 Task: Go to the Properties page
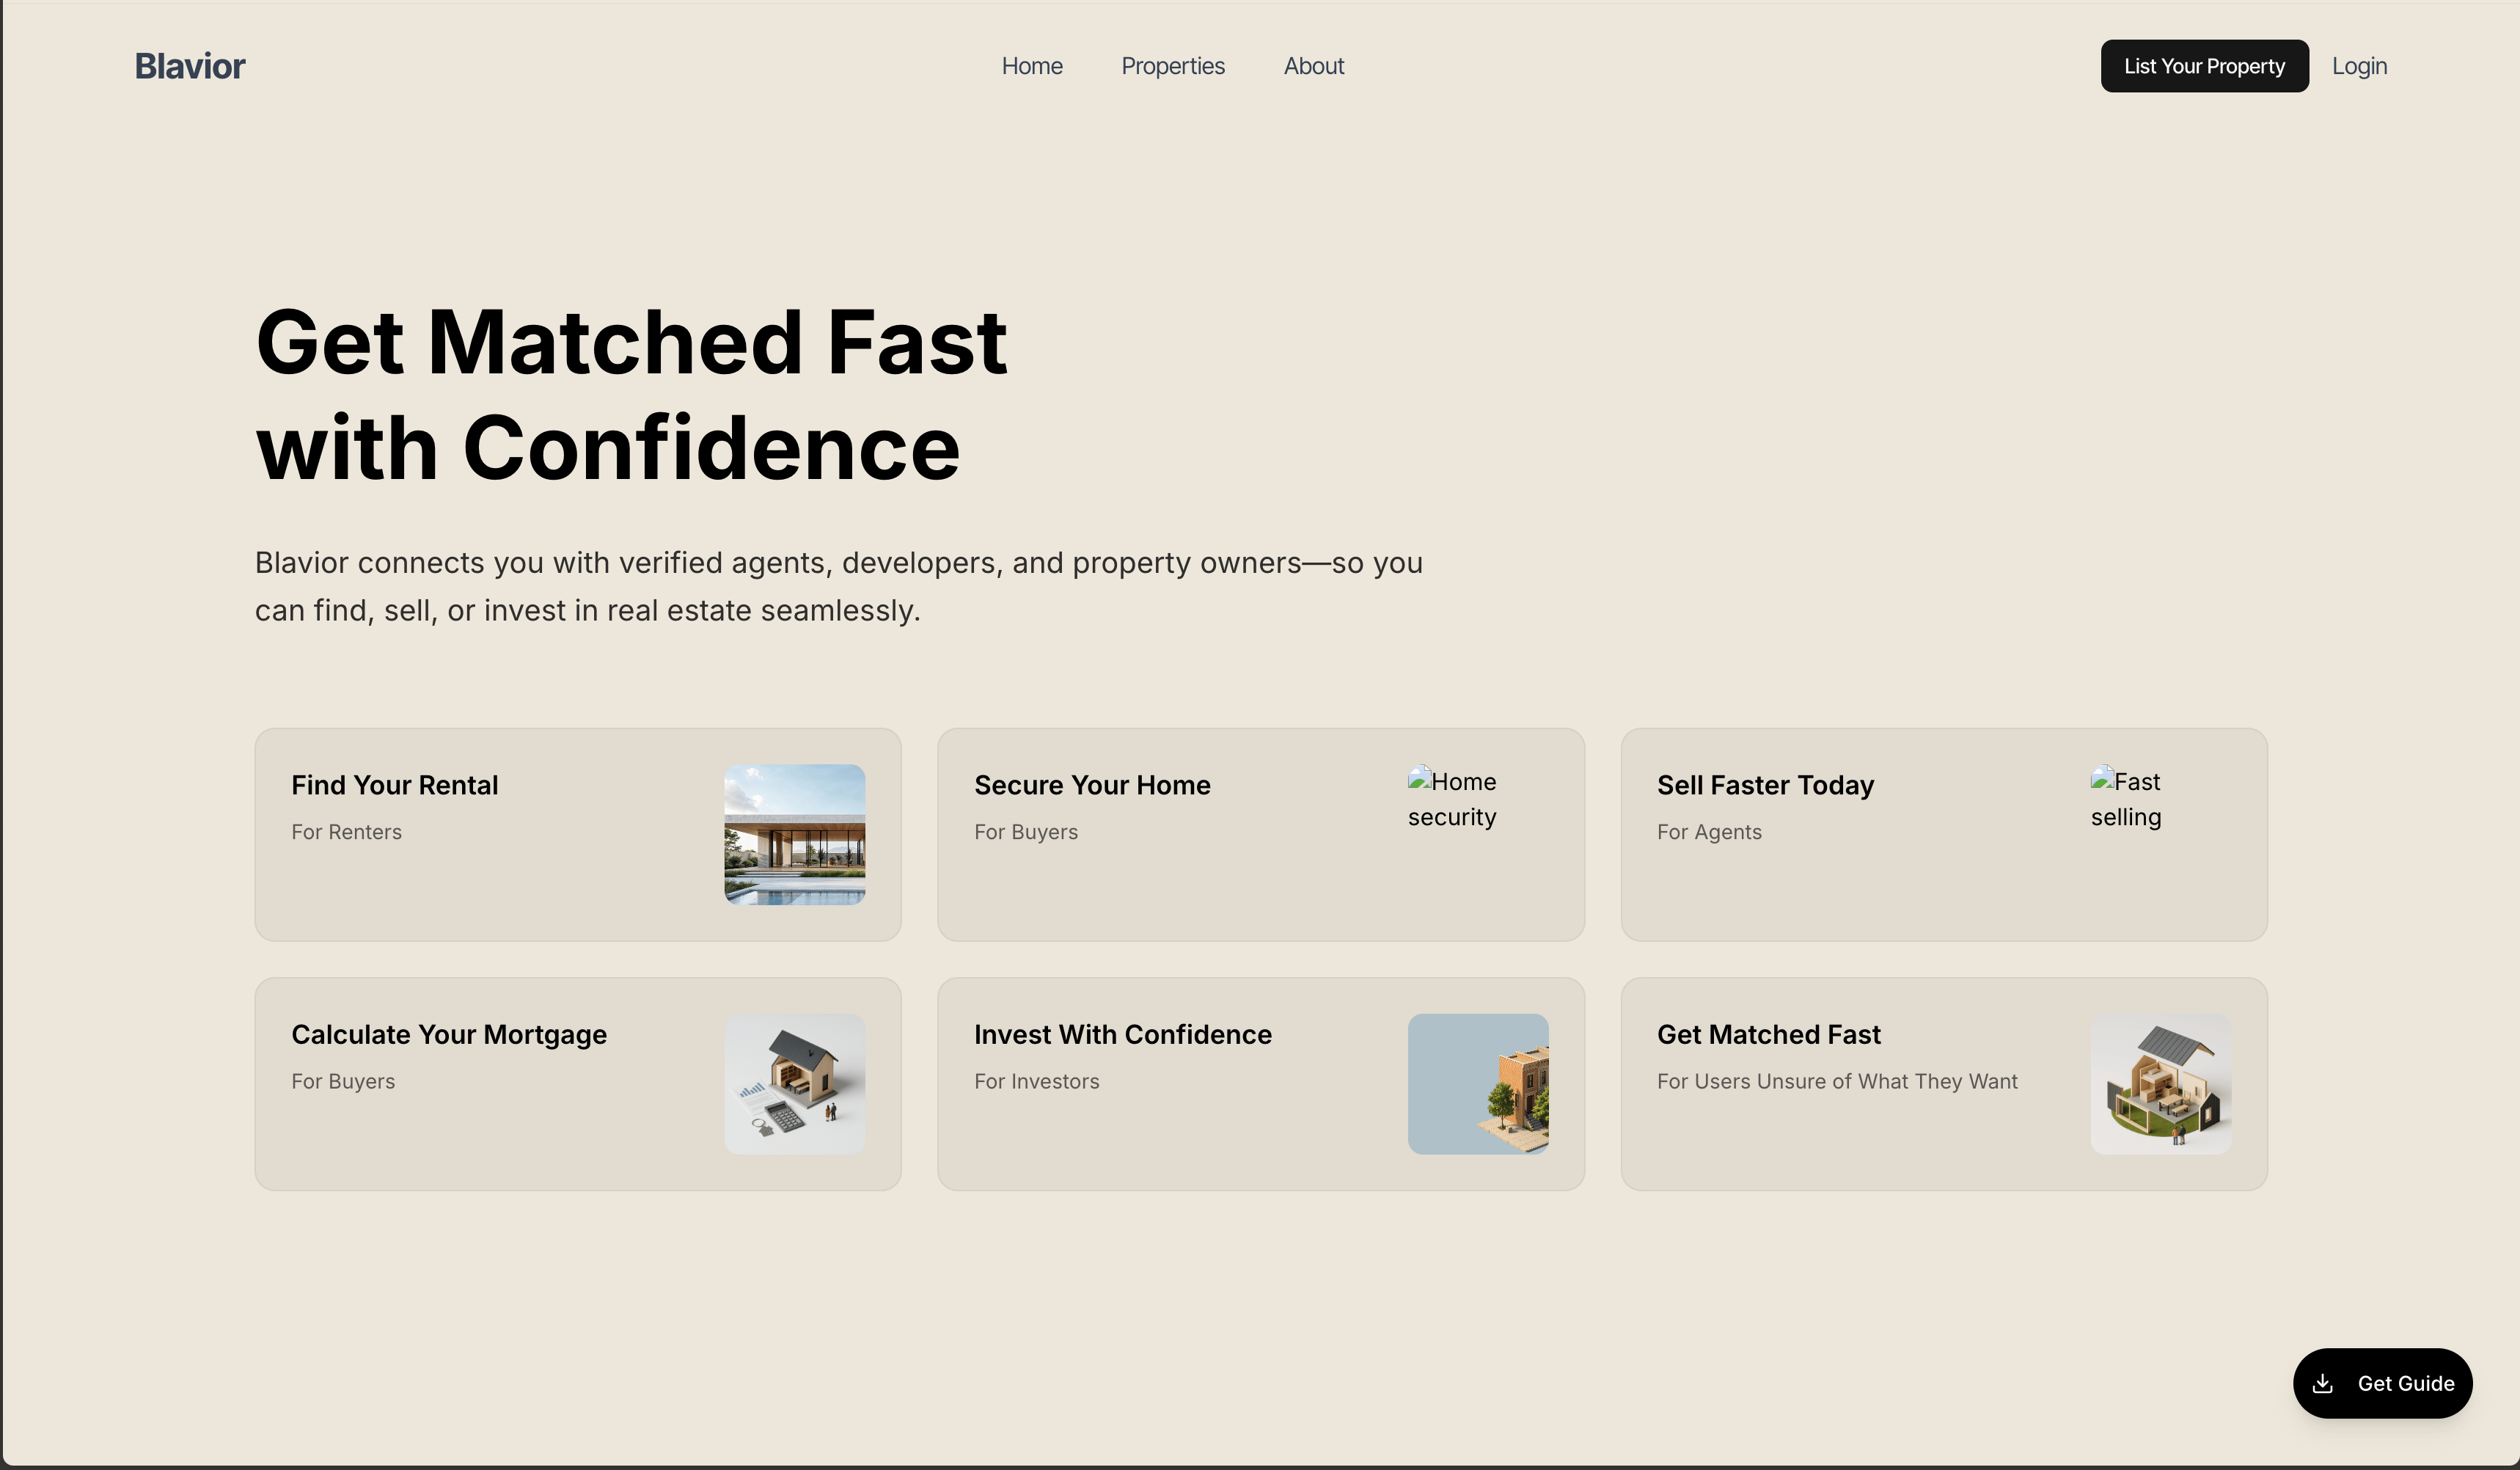click(x=1172, y=66)
